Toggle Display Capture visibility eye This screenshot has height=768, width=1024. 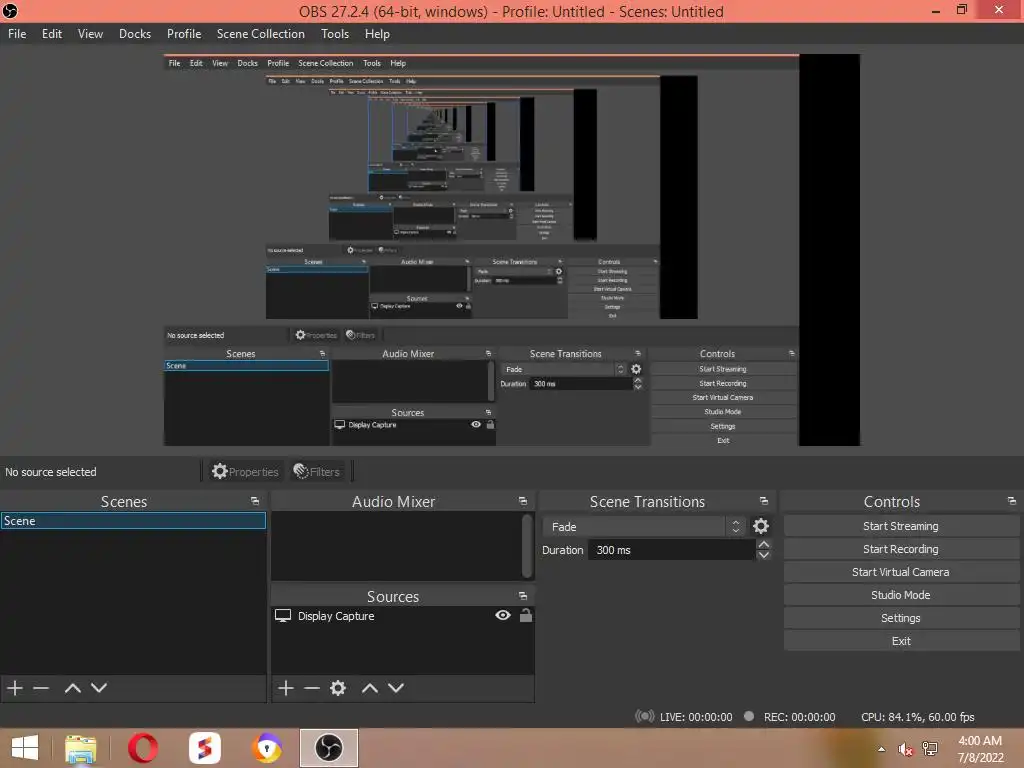click(x=503, y=615)
